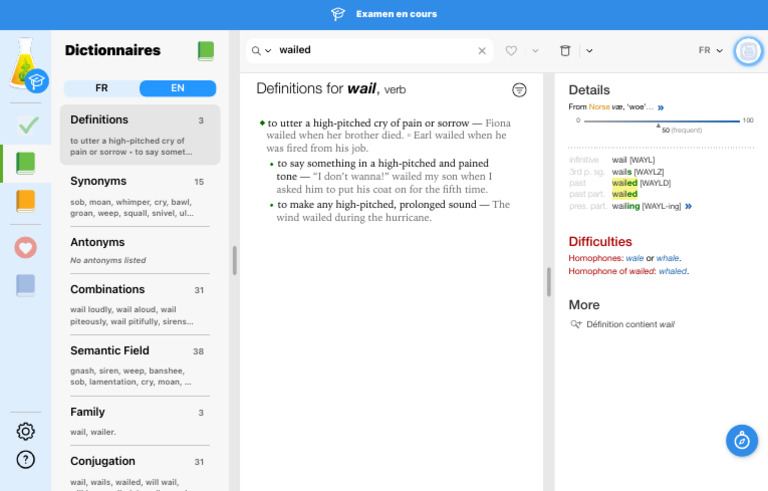Screen dimensions: 768x491
Task: Click the search-plus icon under More
Action: [576, 324]
